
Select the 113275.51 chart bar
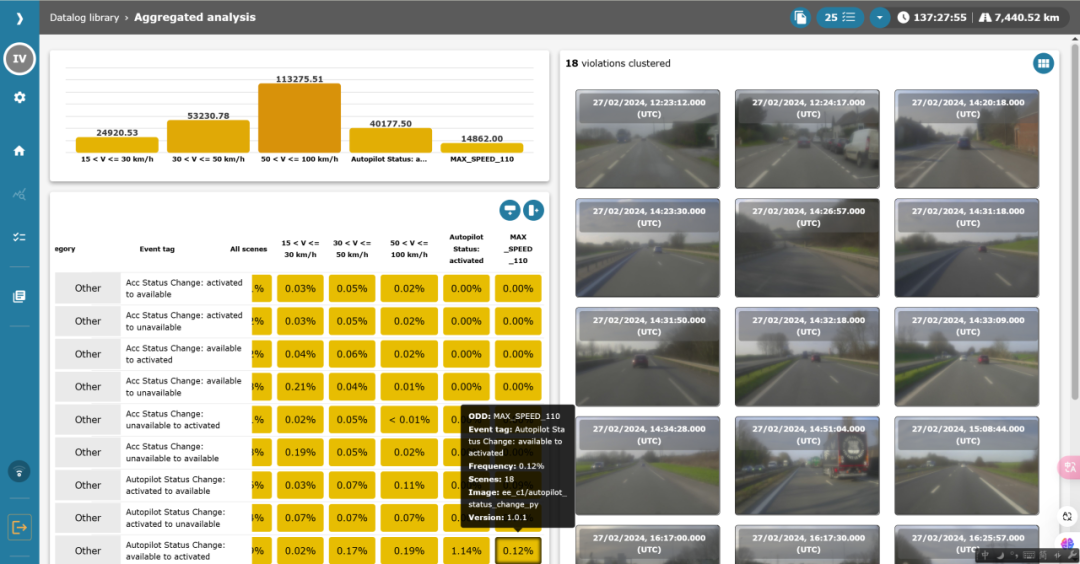tap(300, 118)
